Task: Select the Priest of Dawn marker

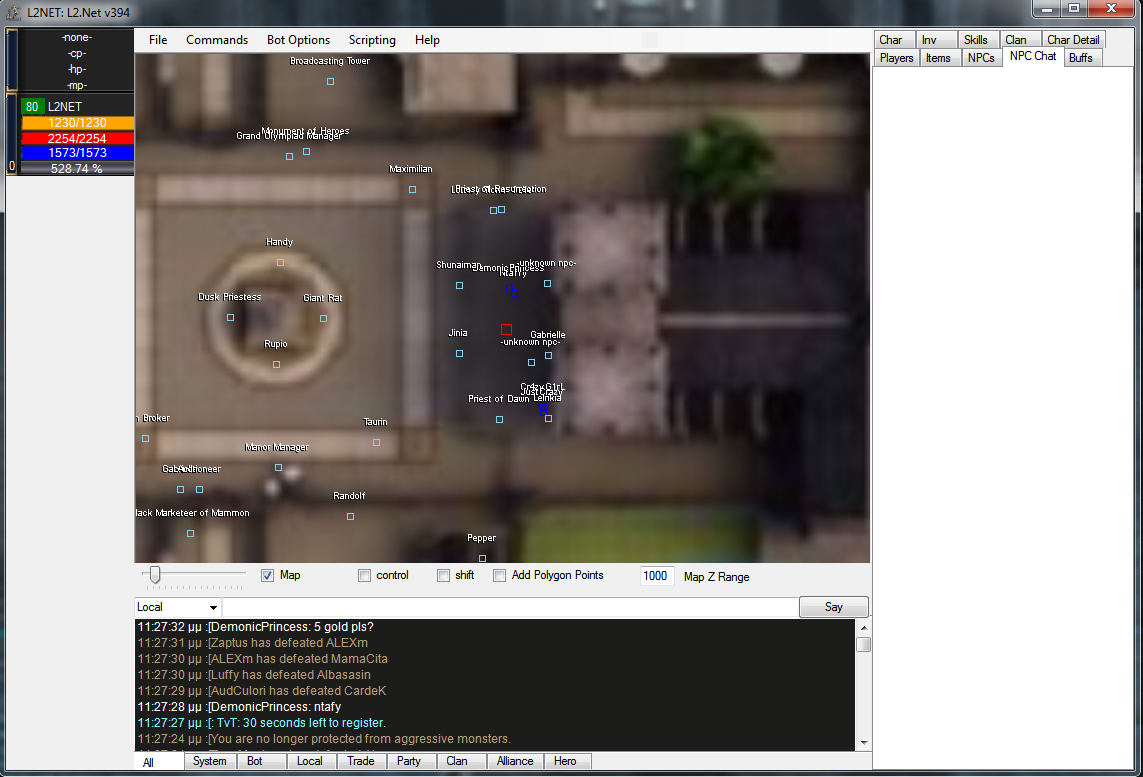Action: click(x=499, y=420)
